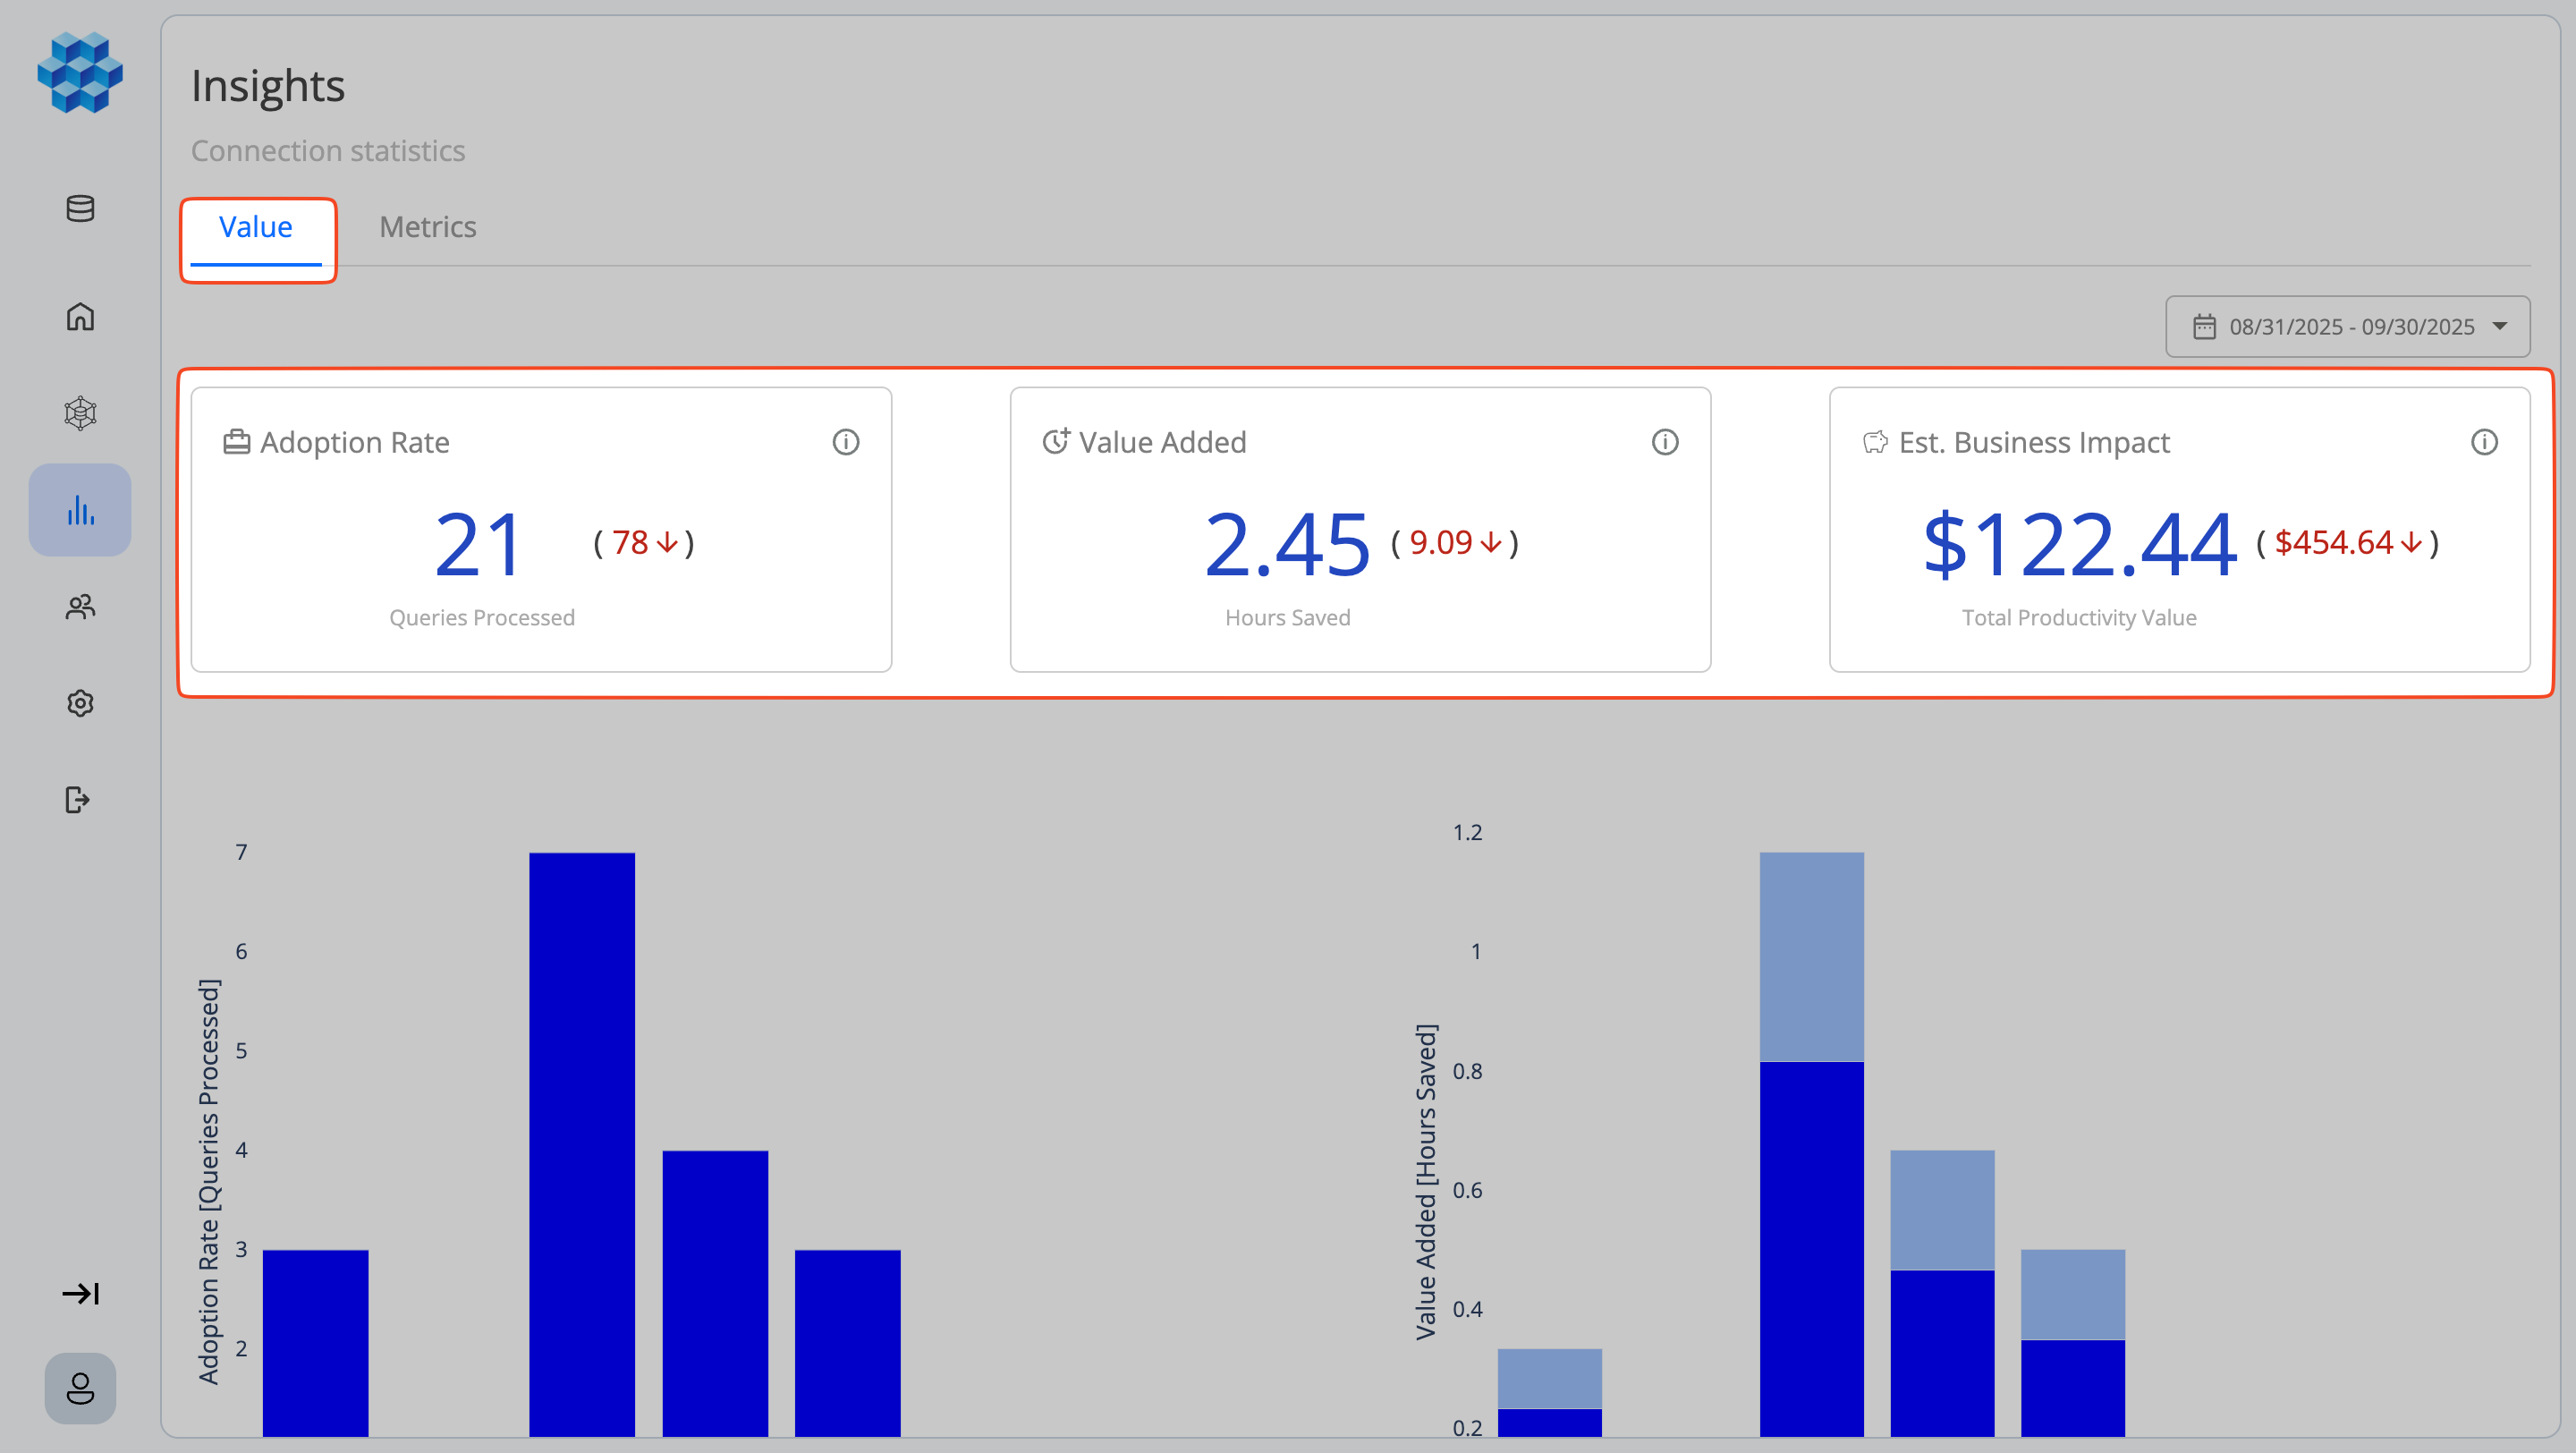The height and width of the screenshot is (1453, 2576).
Task: Open the date range dropdown
Action: (2347, 326)
